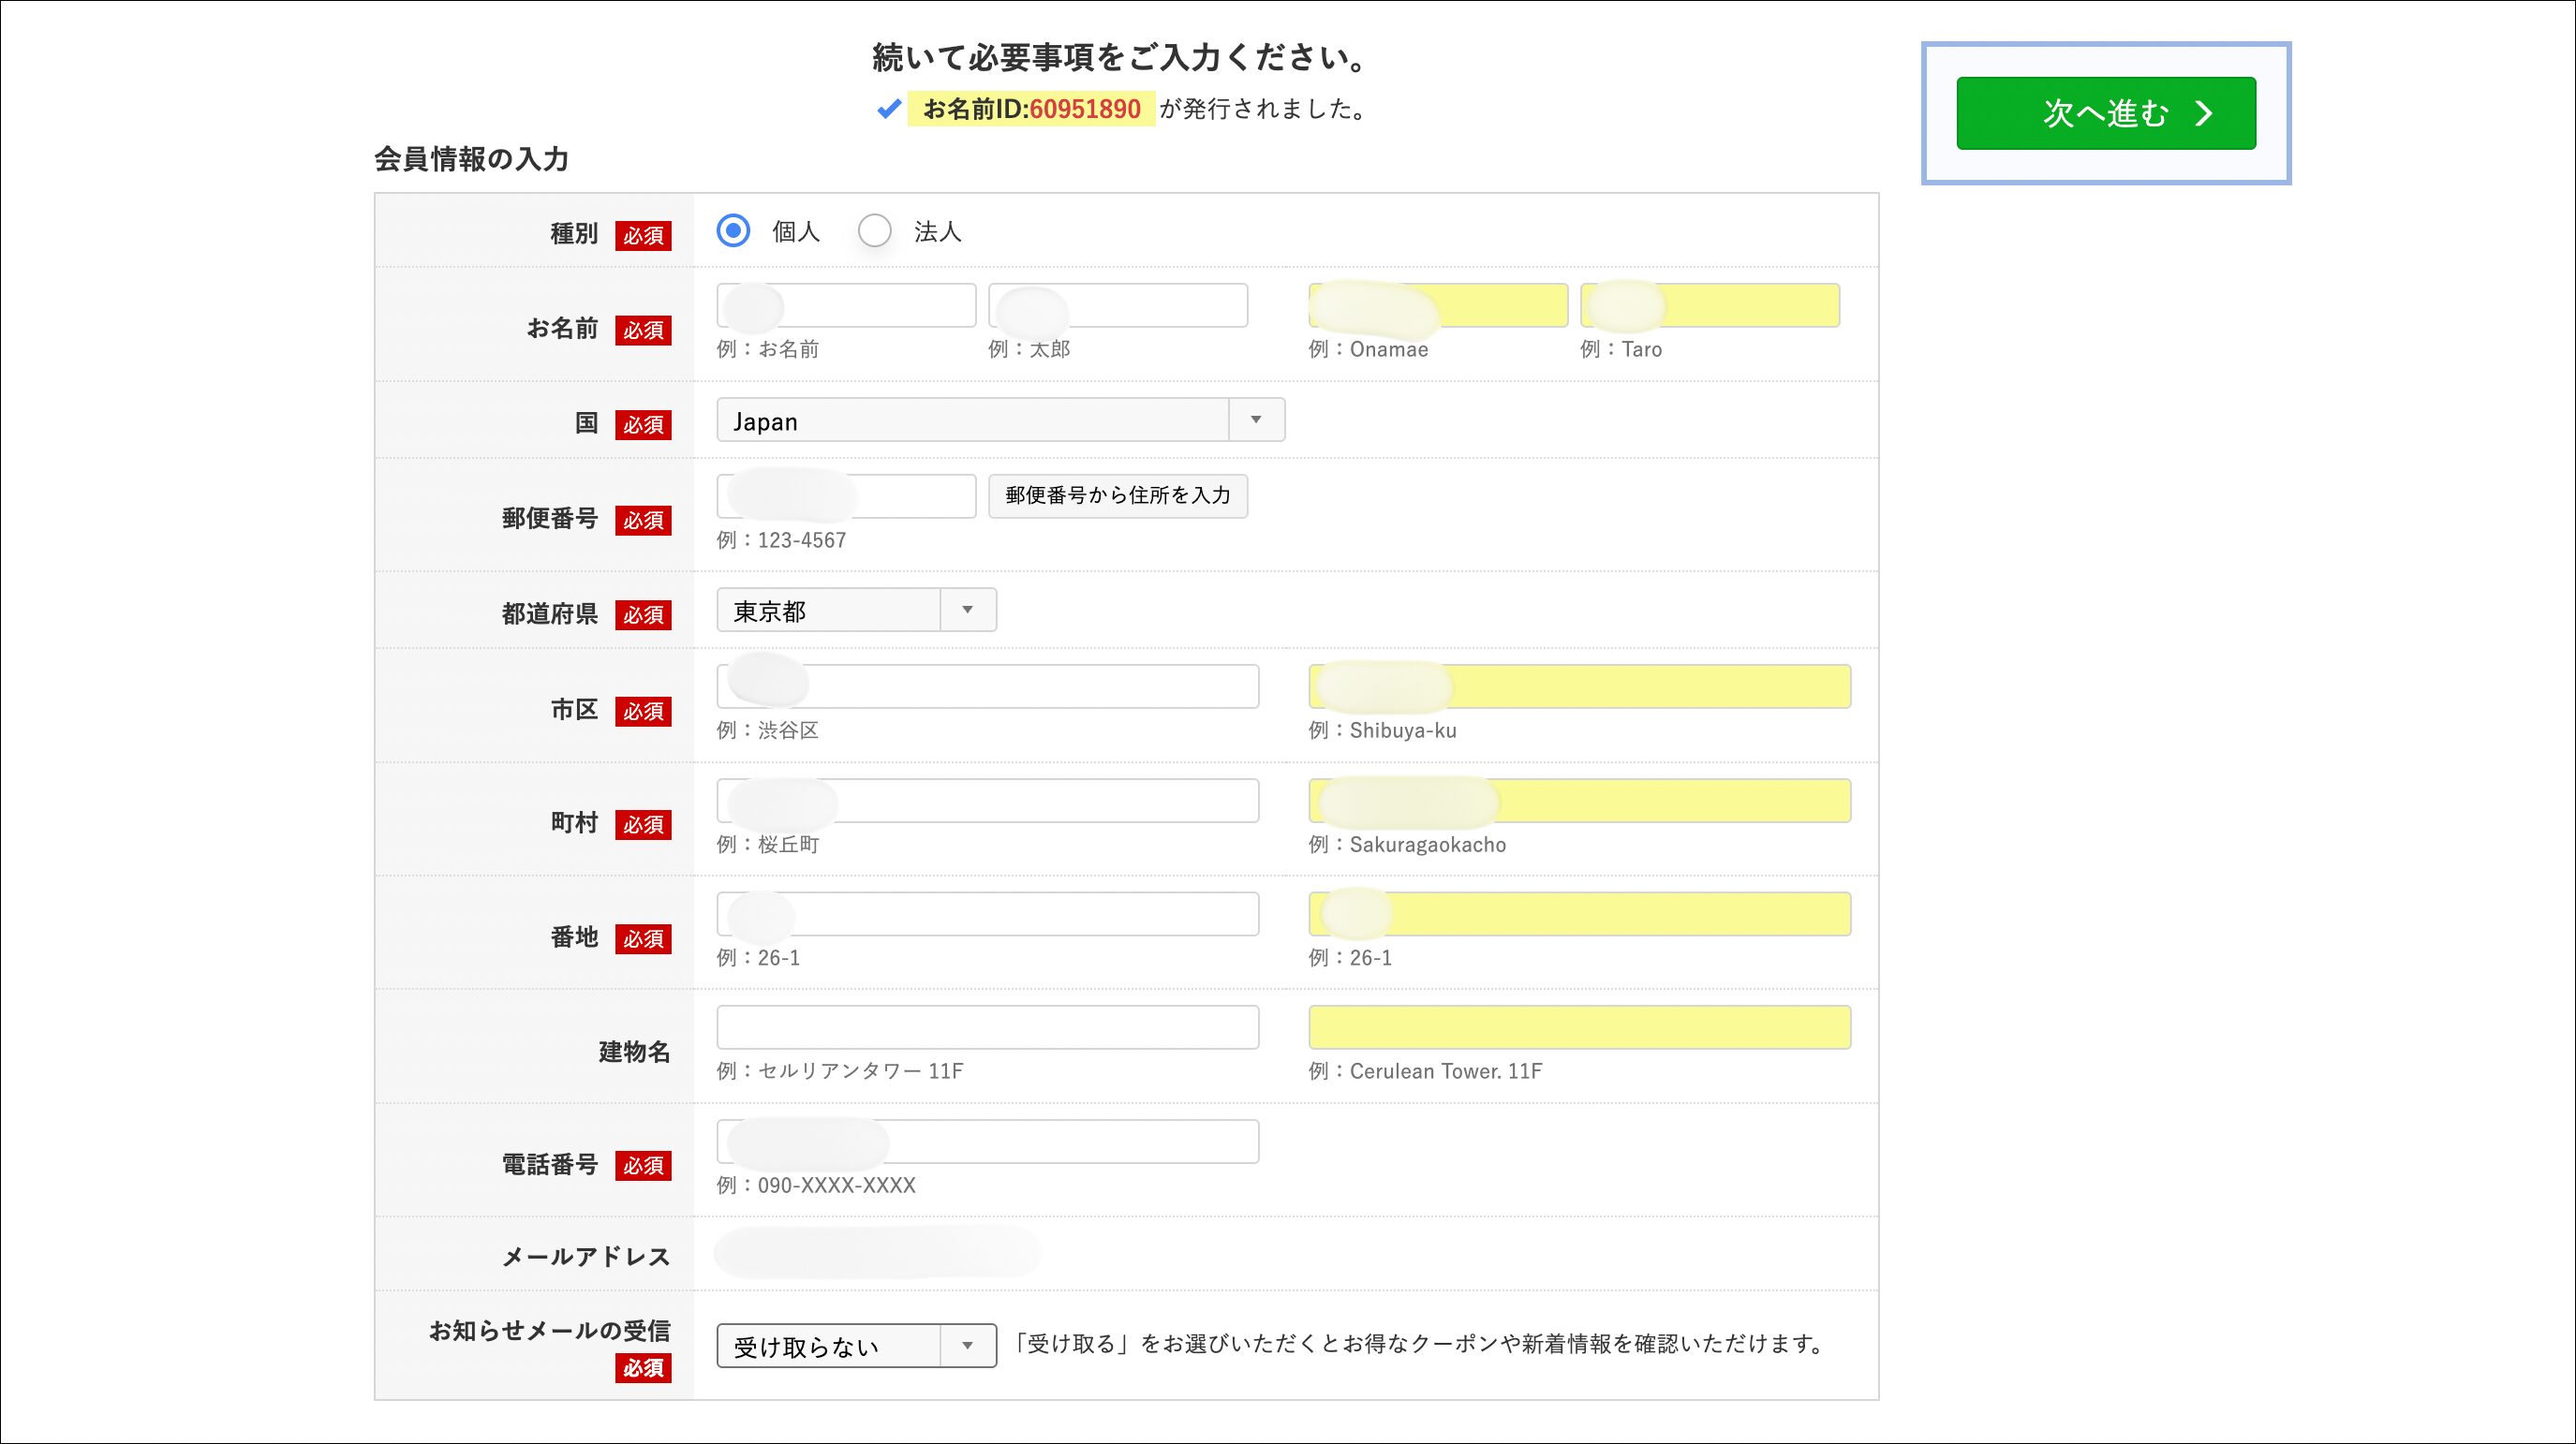Viewport: 2576px width, 1444px height.
Task: Click the postal code input field
Action: (846, 496)
